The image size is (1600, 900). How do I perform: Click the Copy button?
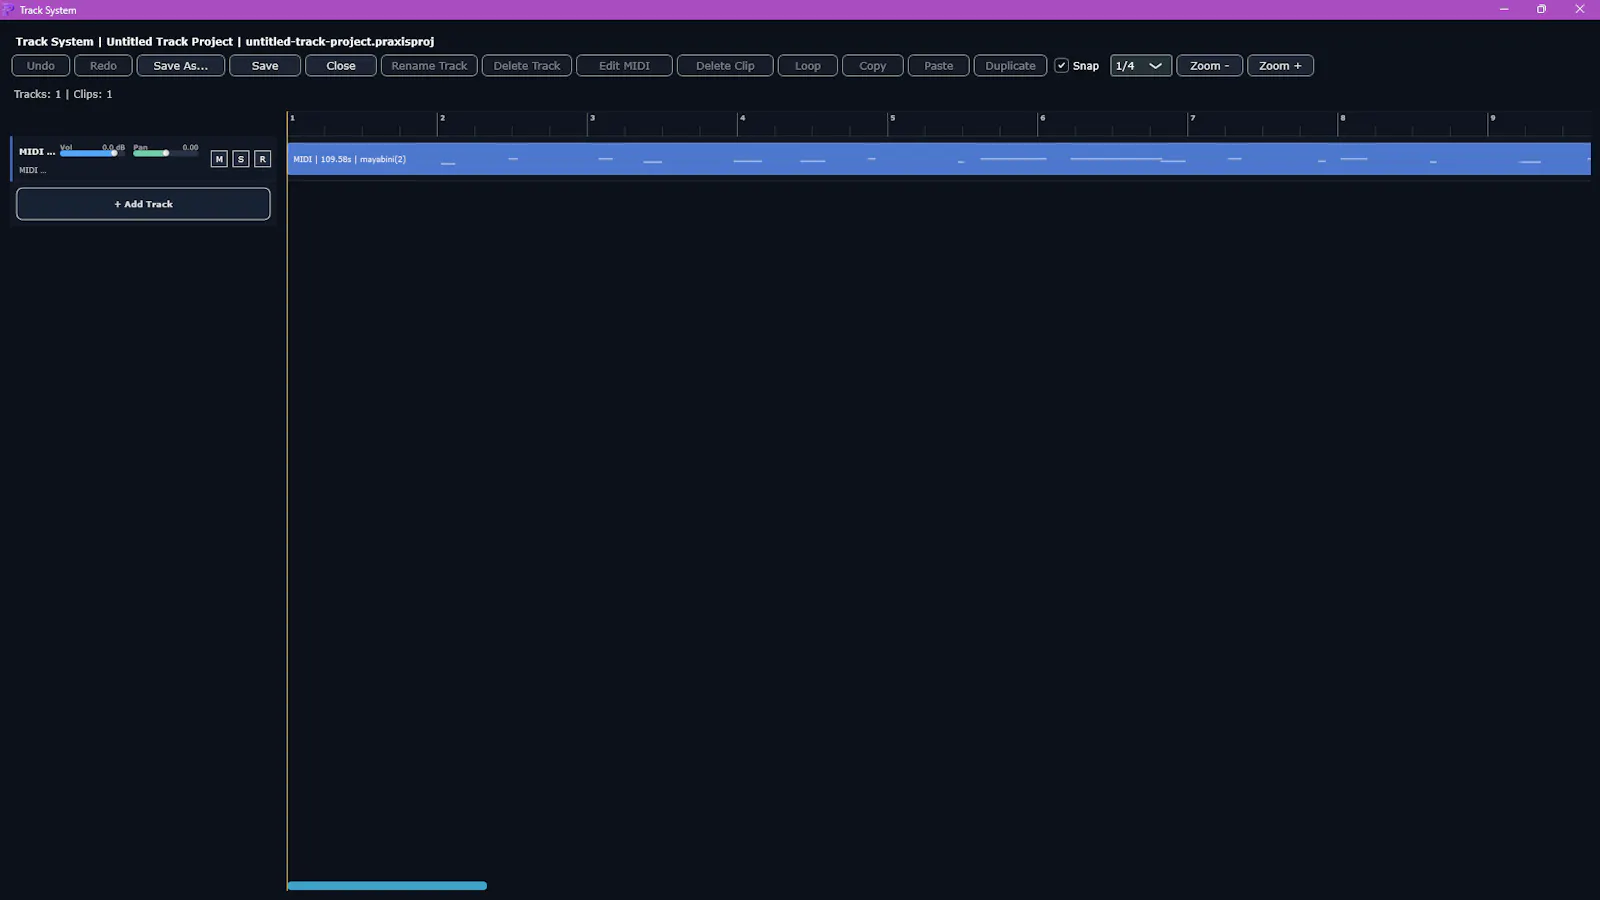[x=873, y=66]
